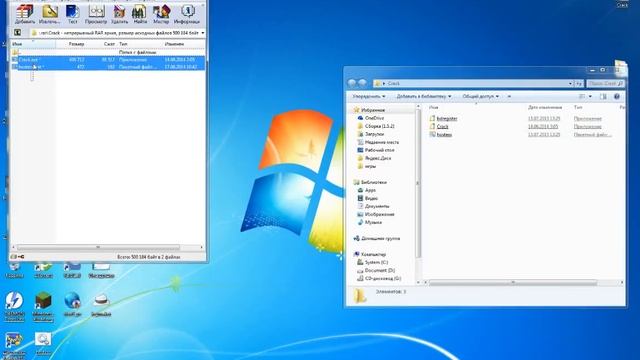Click the WinRAR horizontal scrollbar
The width and height of the screenshot is (640, 360).
pyautogui.click(x=98, y=247)
